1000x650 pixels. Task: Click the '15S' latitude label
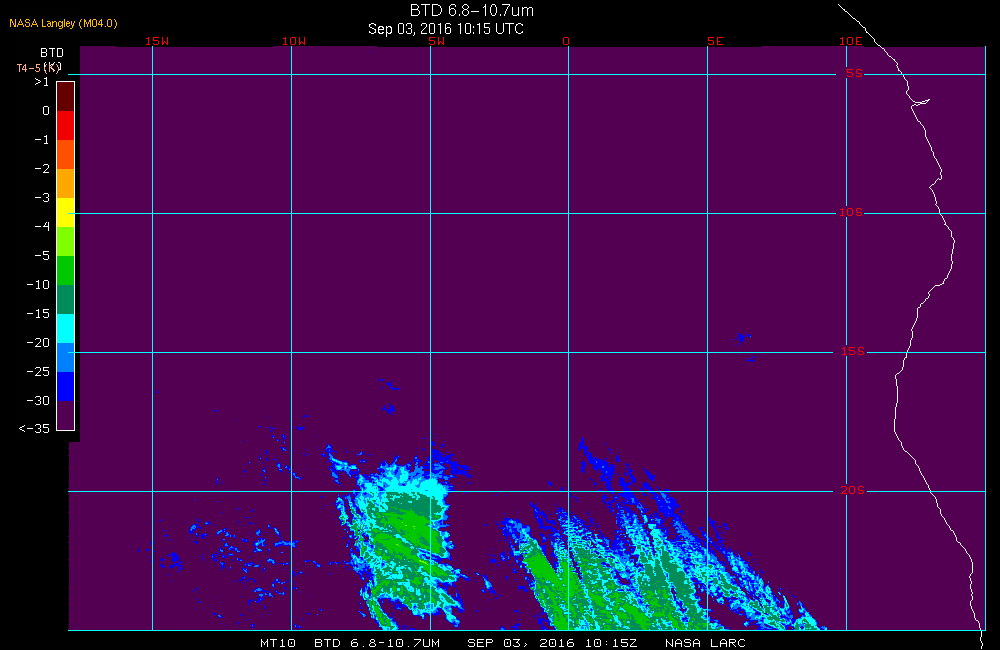point(853,351)
